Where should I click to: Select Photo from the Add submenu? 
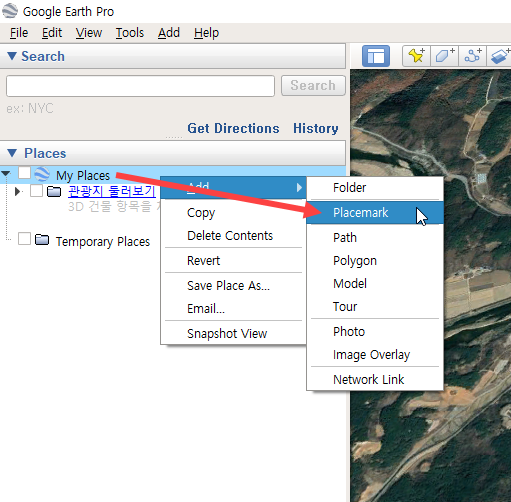pos(375,332)
